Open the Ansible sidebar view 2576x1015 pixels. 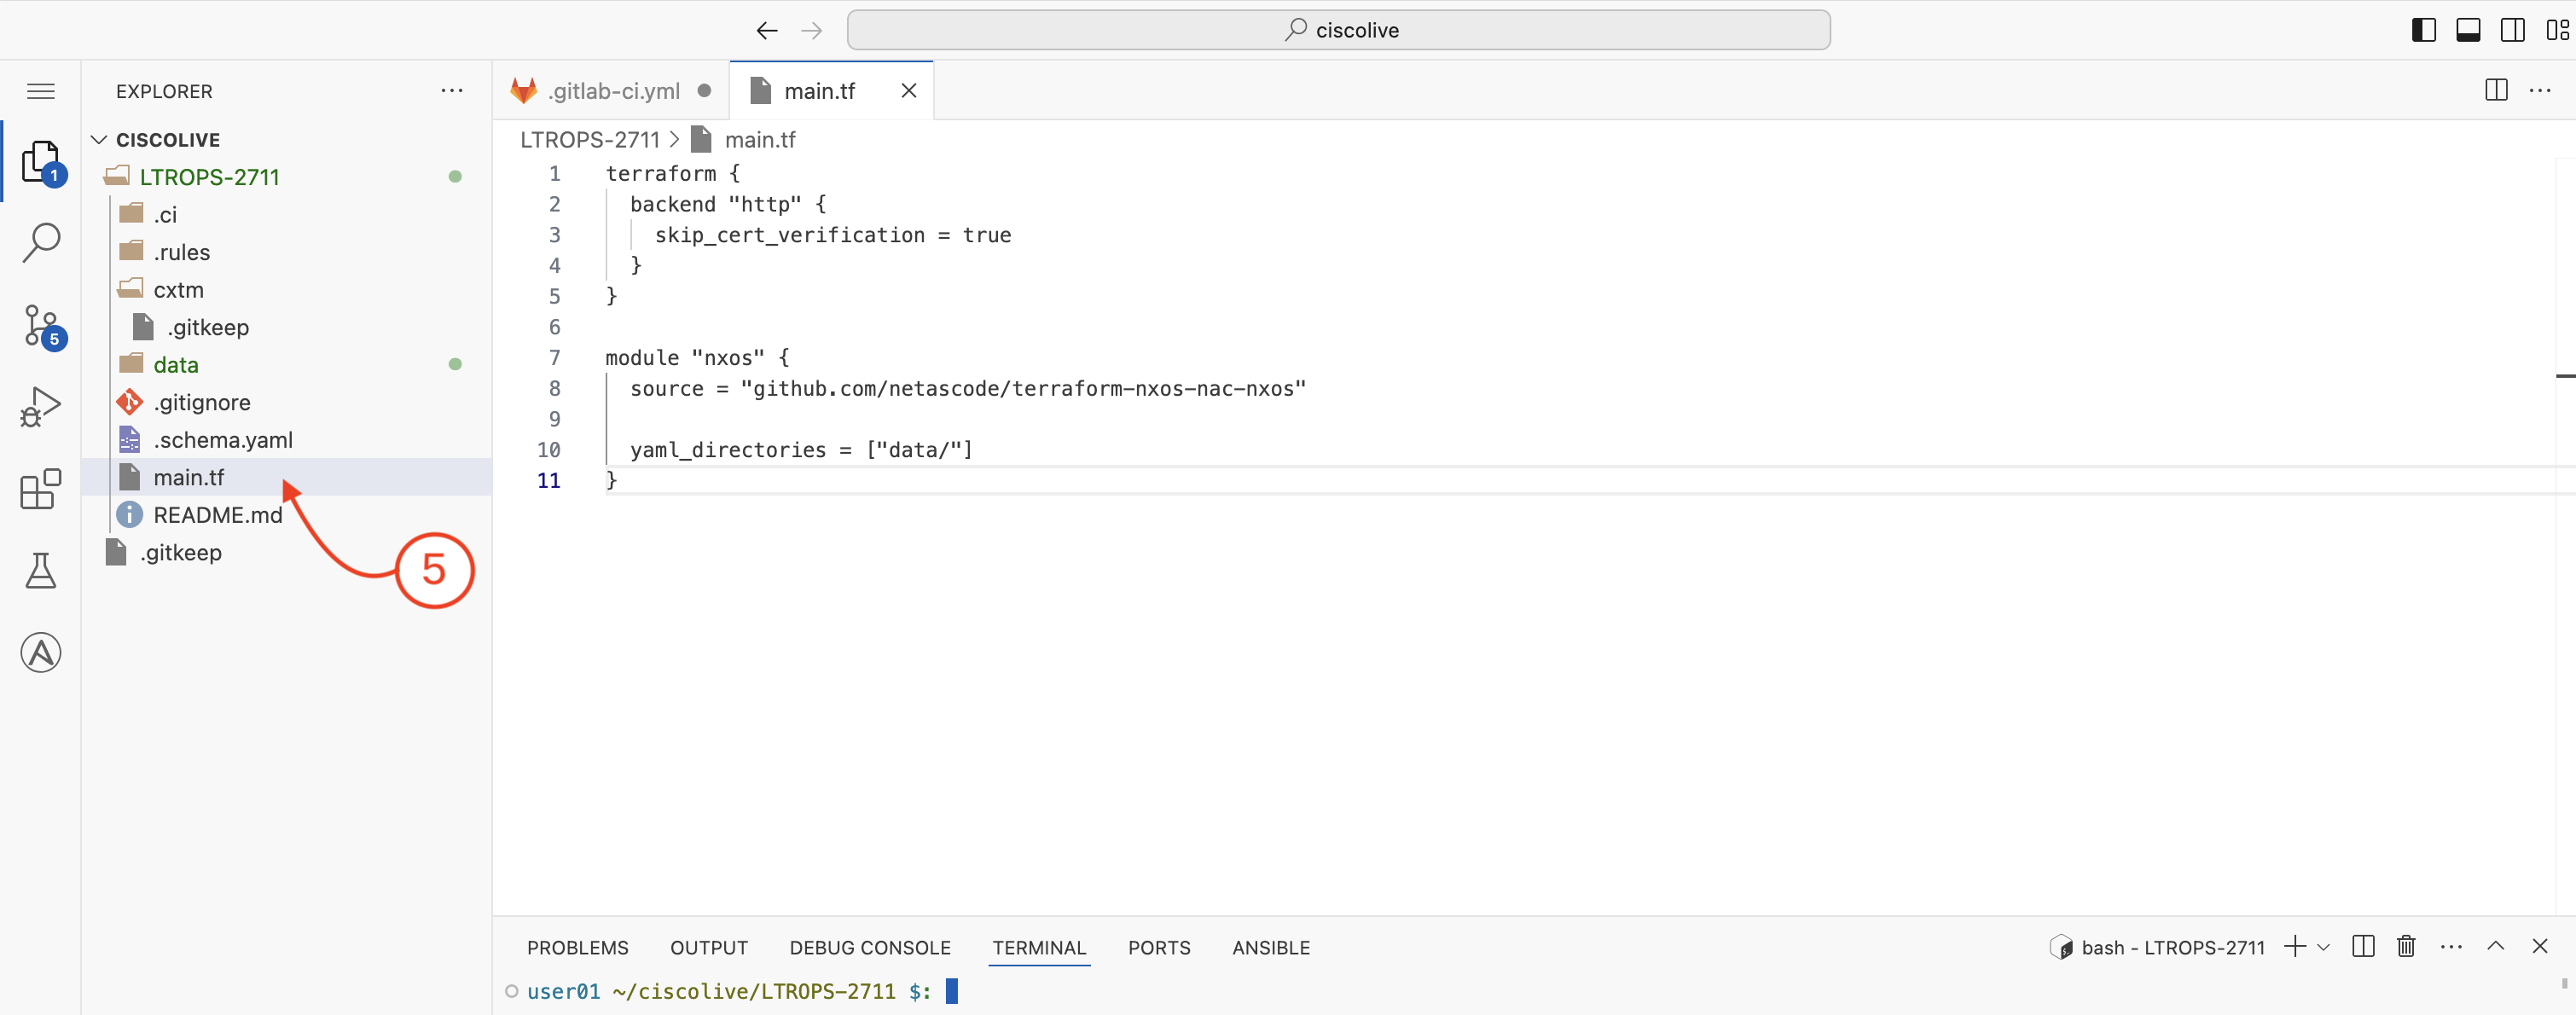tap(41, 653)
